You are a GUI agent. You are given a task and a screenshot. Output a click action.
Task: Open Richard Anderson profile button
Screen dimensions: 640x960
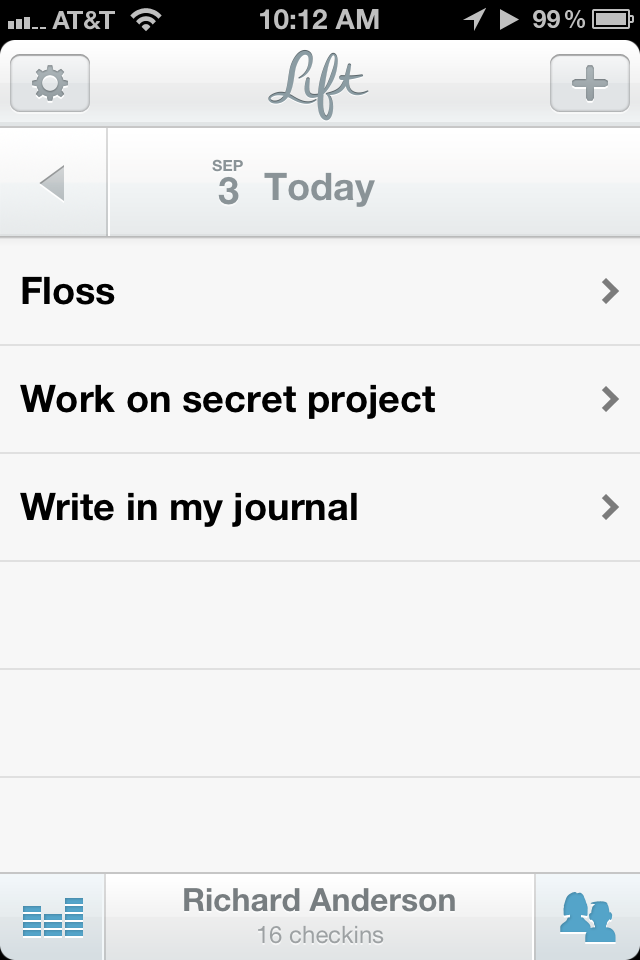[320, 917]
